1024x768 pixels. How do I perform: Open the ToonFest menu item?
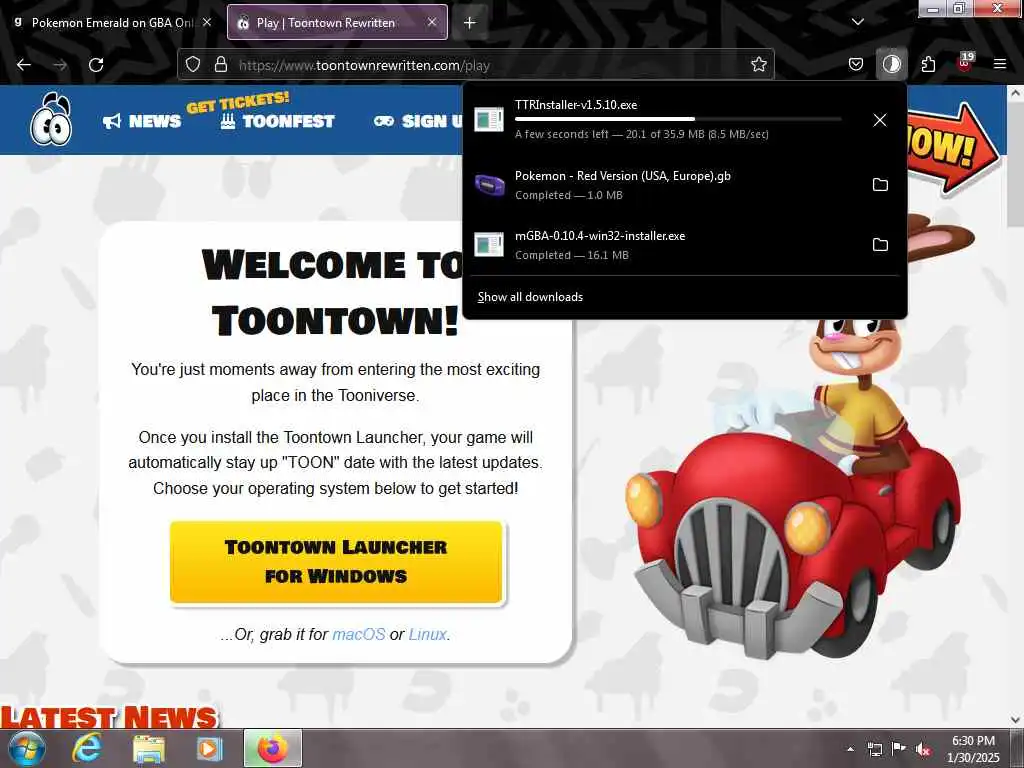click(x=278, y=121)
